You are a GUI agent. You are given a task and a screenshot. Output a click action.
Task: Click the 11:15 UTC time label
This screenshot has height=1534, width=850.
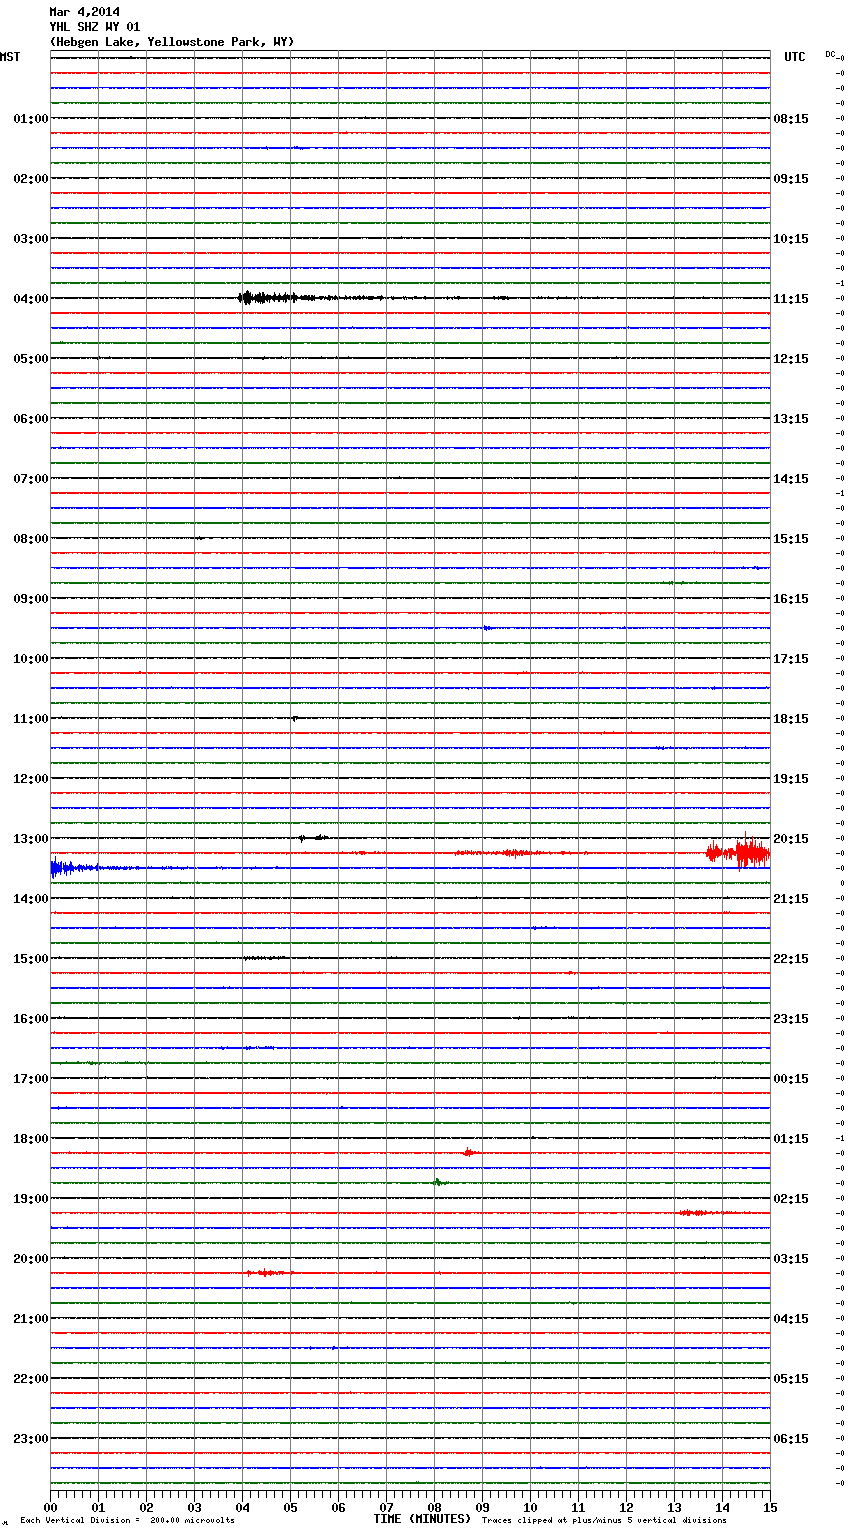coord(791,299)
